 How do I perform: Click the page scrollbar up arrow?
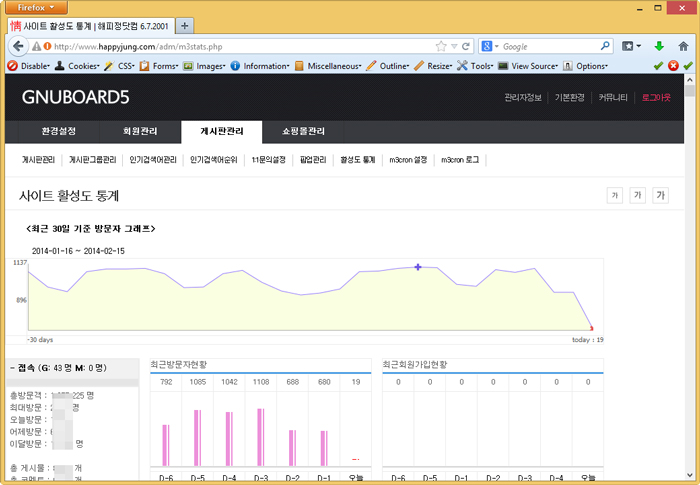pos(690,79)
